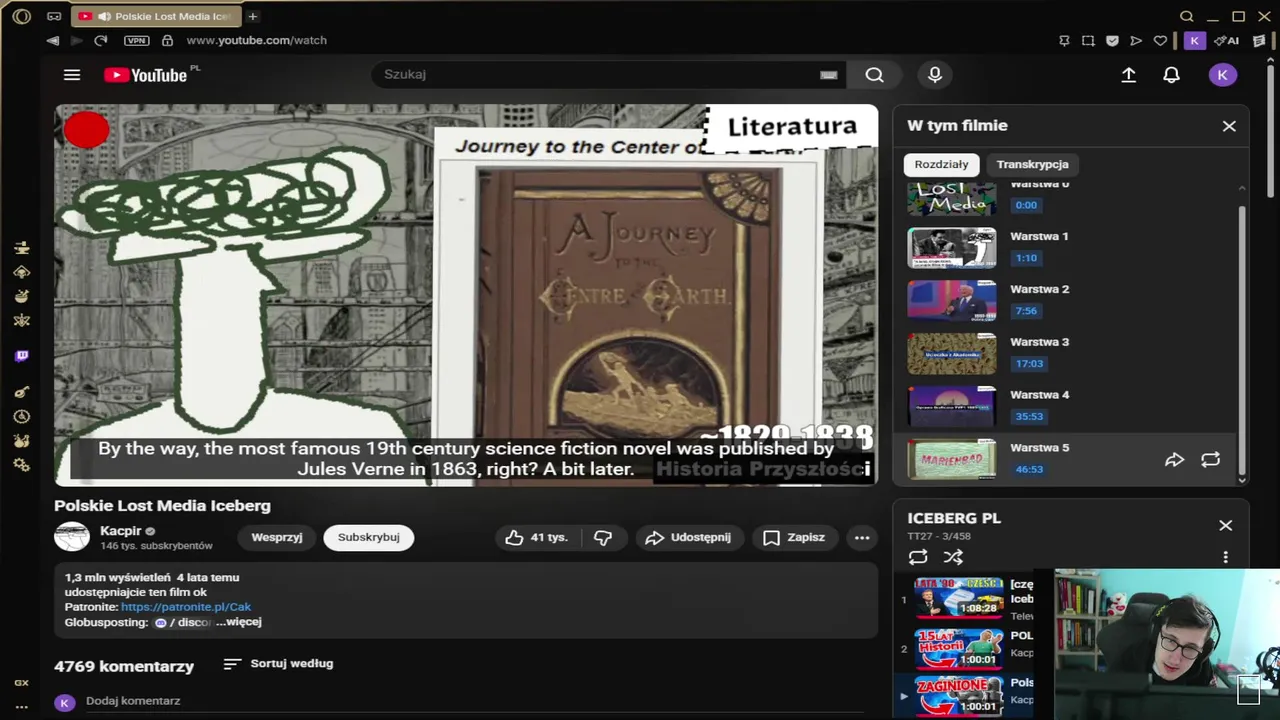The width and height of the screenshot is (1280, 720).
Task: Share video with Udostępnij
Action: click(687, 537)
